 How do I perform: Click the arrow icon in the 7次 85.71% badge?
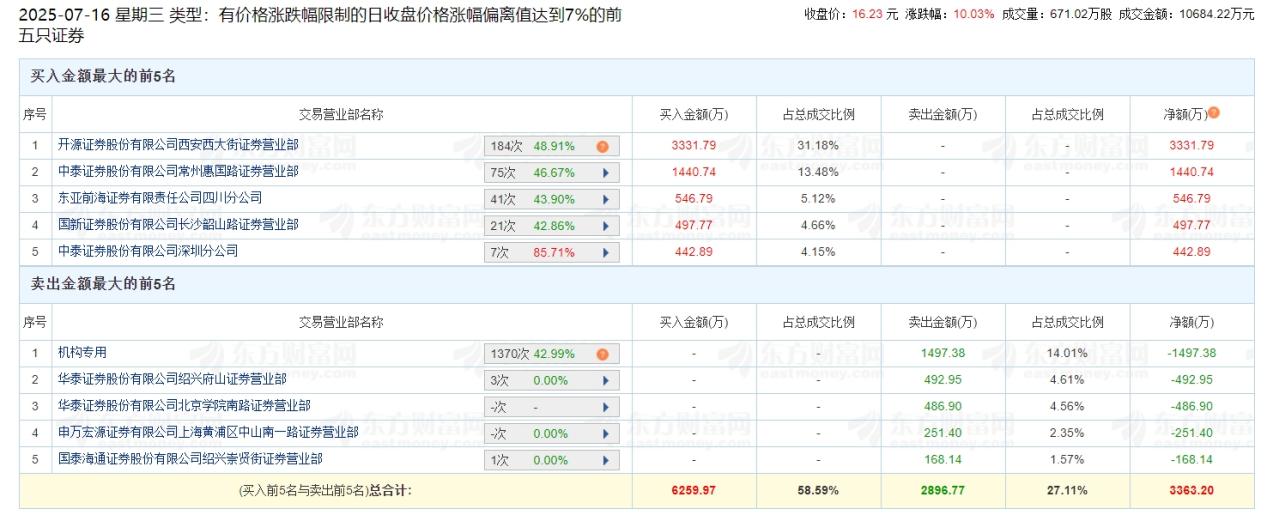click(x=605, y=252)
